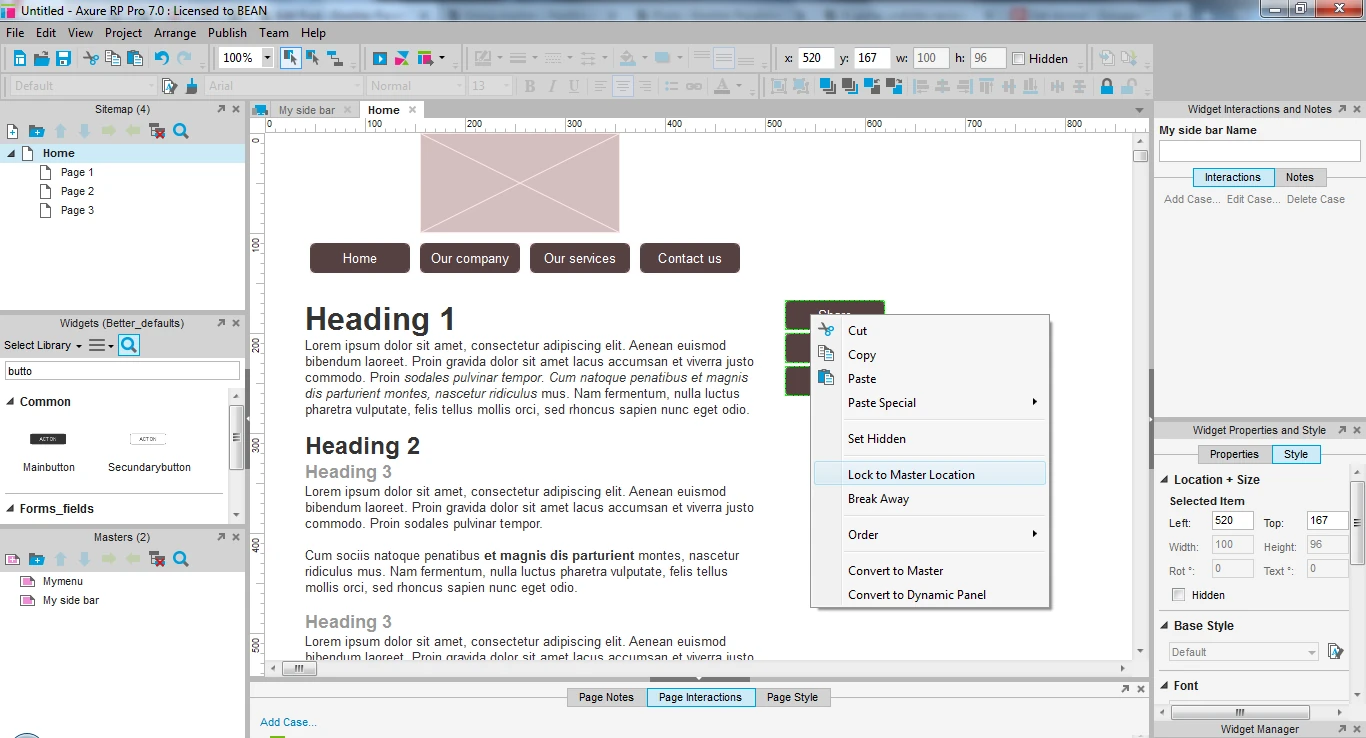Click the My side bar Name input field
This screenshot has height=738, width=1366.
pyautogui.click(x=1259, y=151)
